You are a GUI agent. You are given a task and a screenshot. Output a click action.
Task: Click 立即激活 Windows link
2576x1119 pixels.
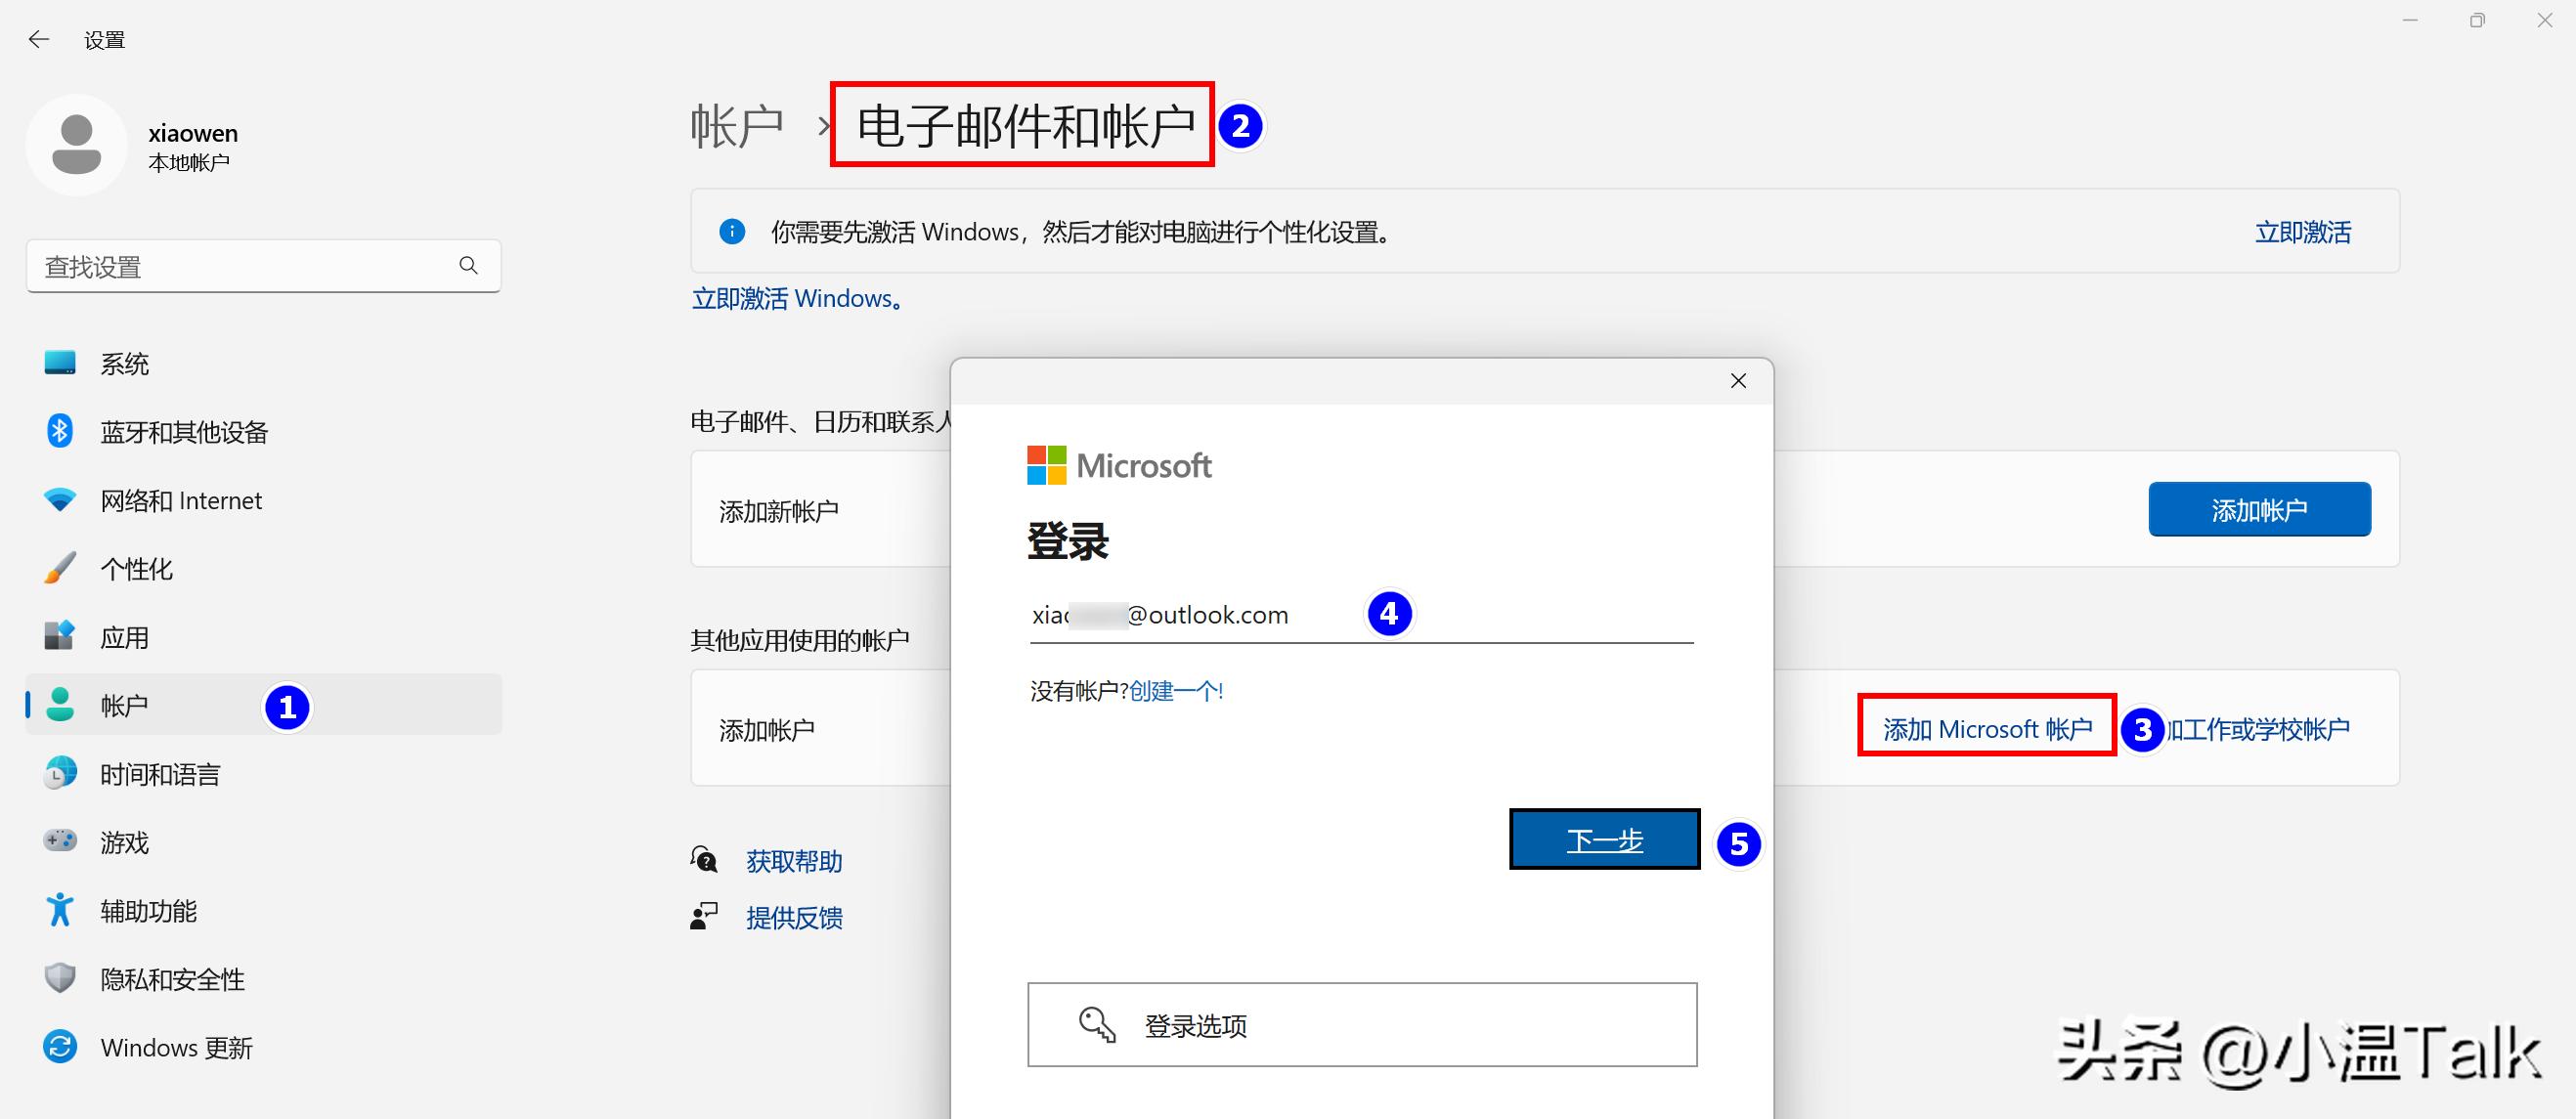[797, 298]
